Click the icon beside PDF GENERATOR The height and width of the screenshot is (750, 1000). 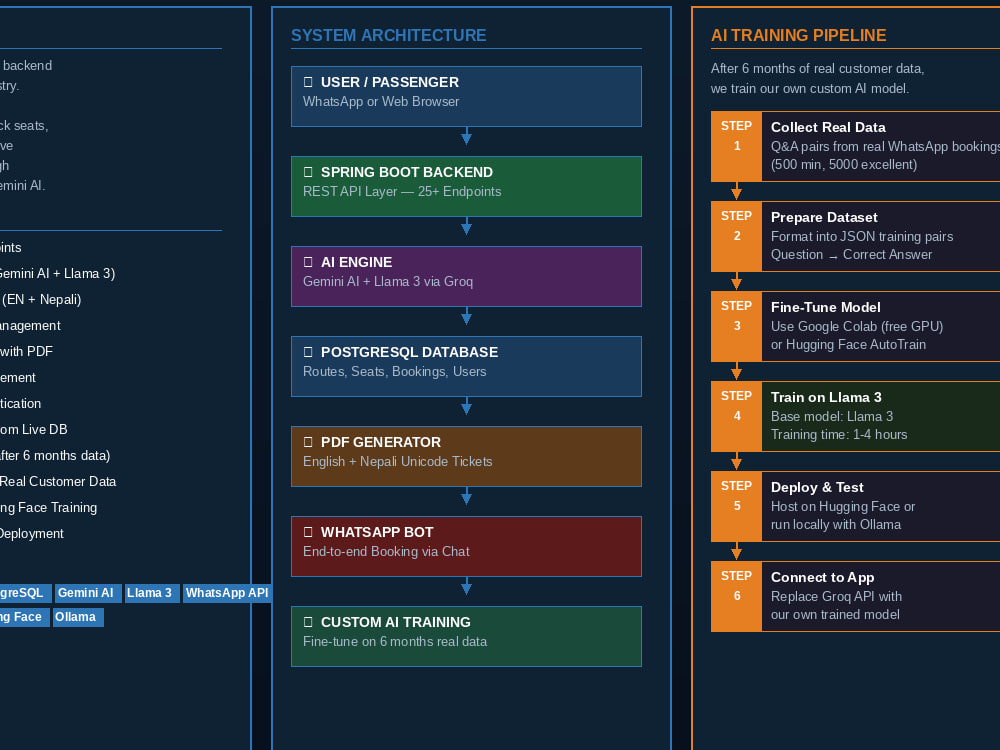tap(308, 442)
